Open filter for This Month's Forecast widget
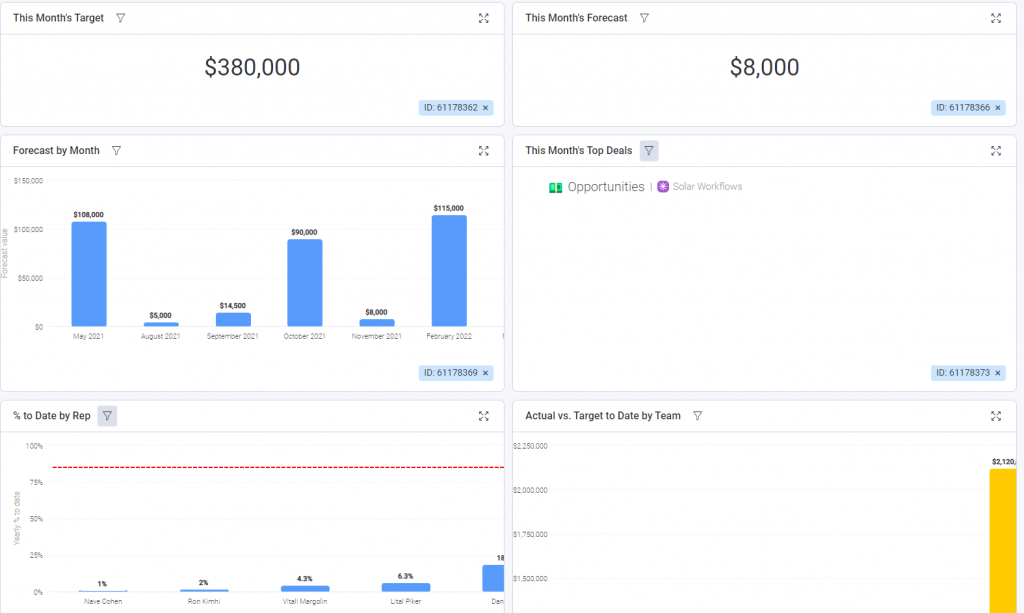This screenshot has width=1024, height=613. [644, 18]
